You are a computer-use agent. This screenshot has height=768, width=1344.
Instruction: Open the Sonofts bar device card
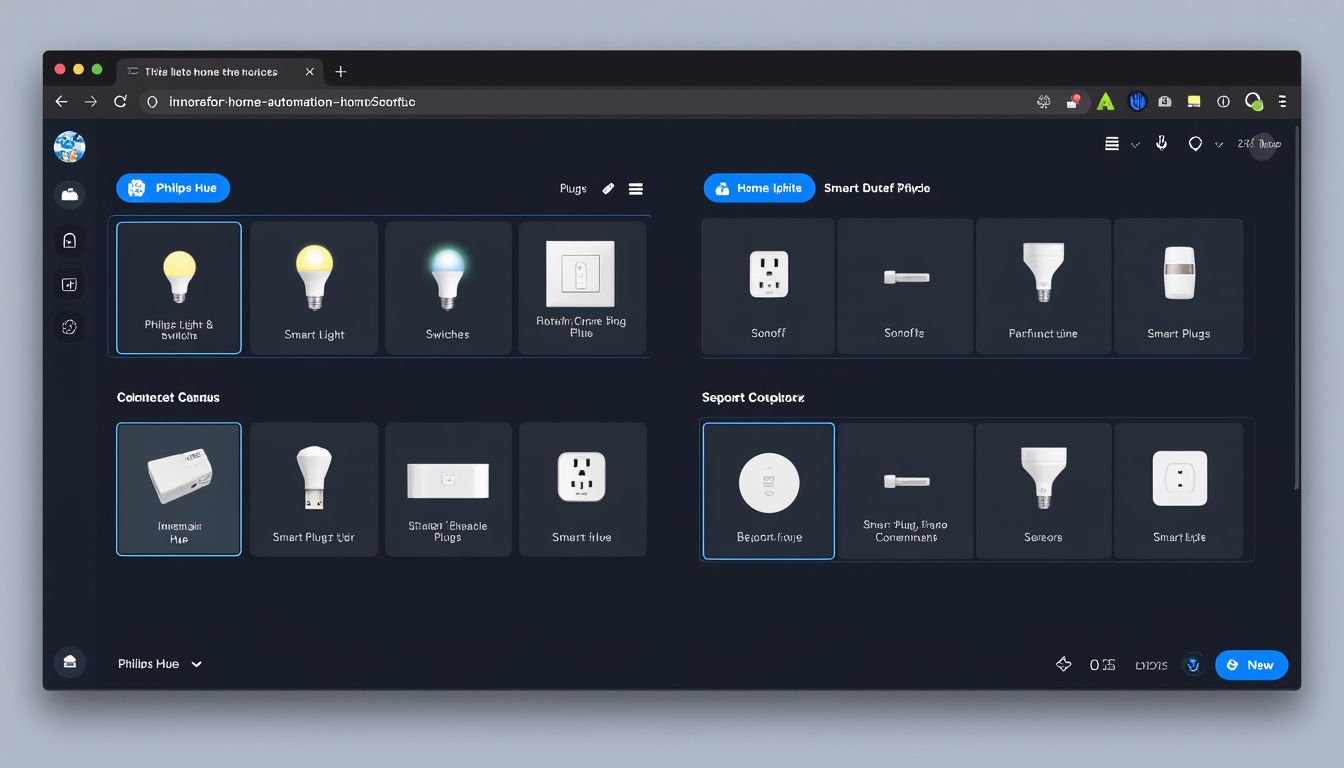coord(905,286)
